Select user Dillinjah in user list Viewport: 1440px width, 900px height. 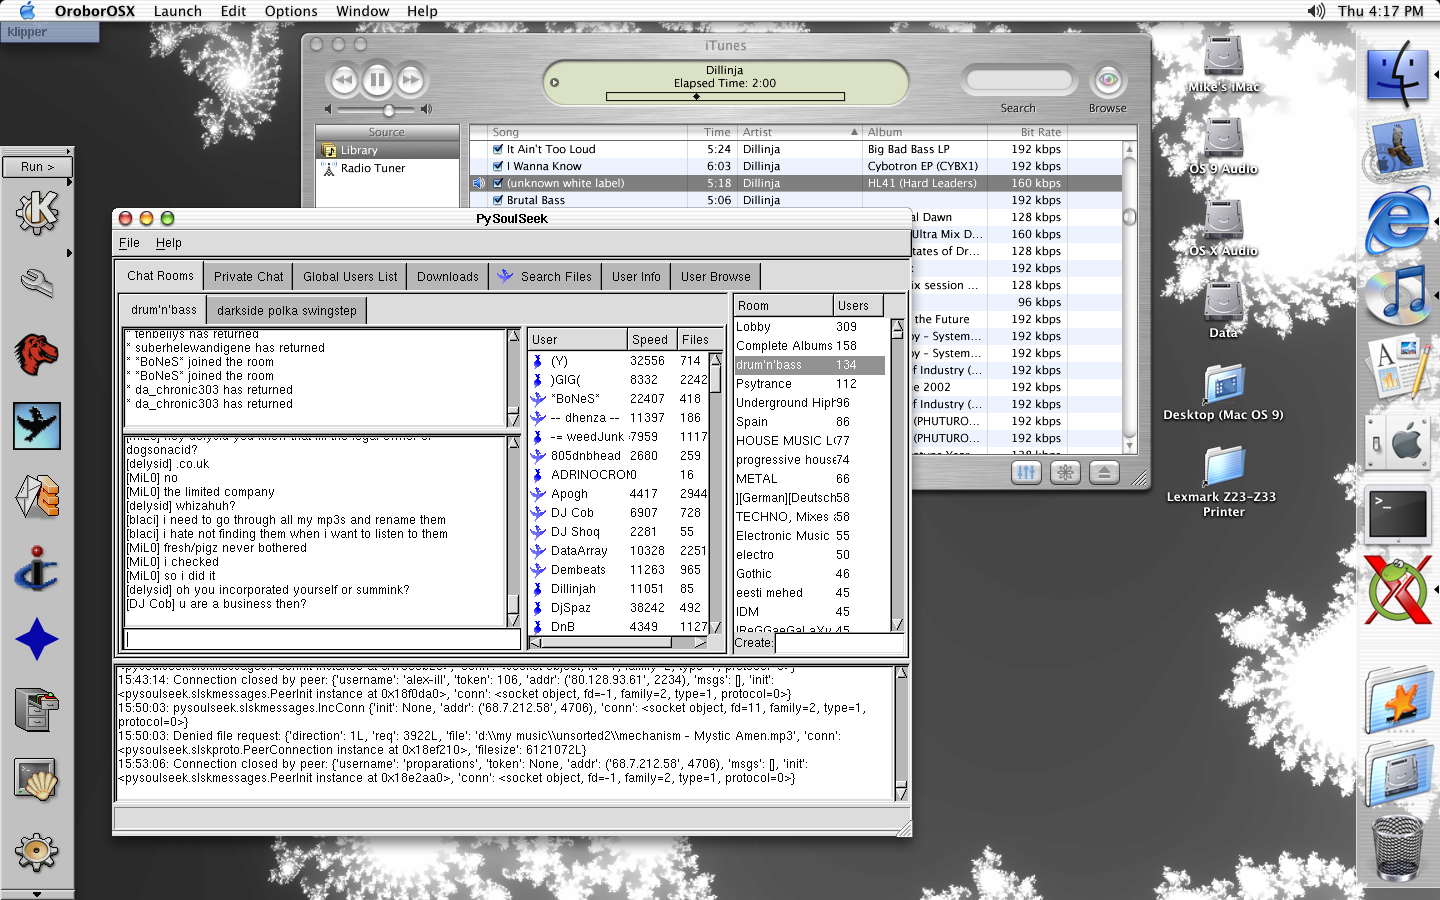618,589
